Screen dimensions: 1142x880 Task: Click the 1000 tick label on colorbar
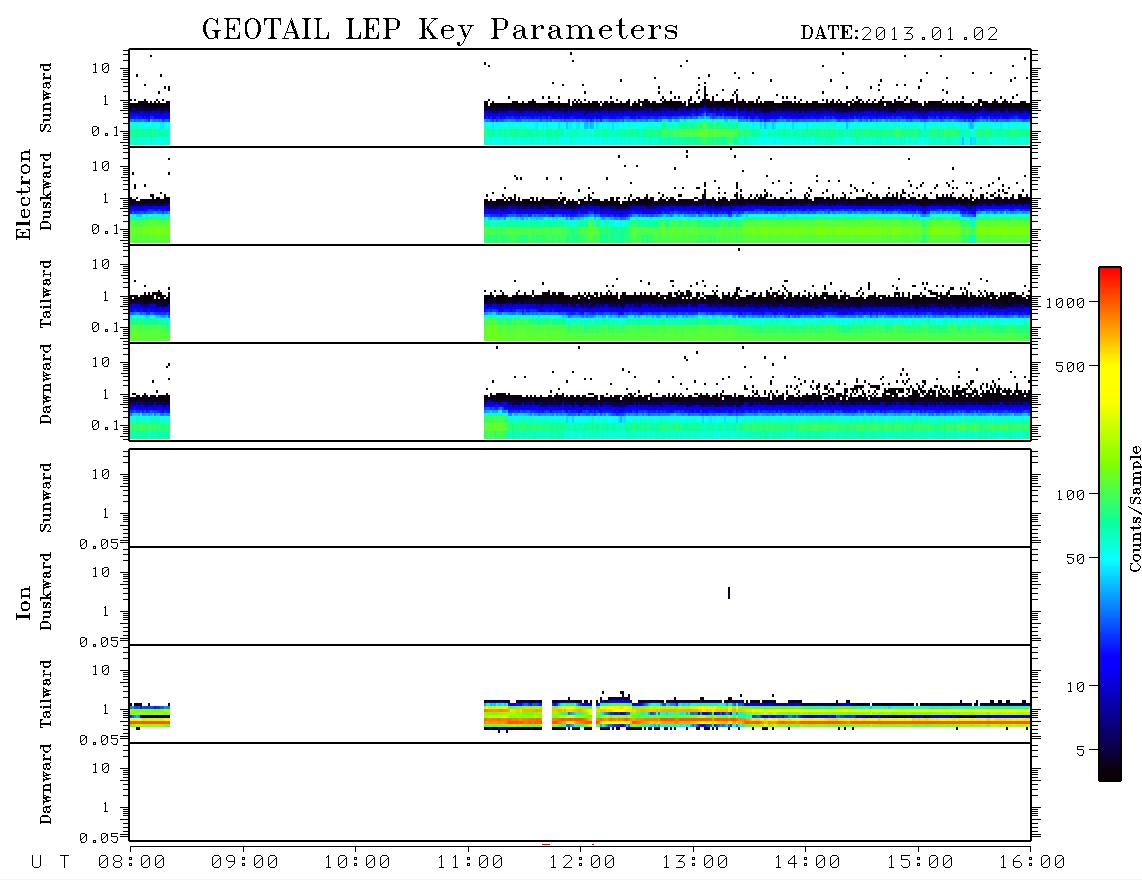coord(1065,303)
